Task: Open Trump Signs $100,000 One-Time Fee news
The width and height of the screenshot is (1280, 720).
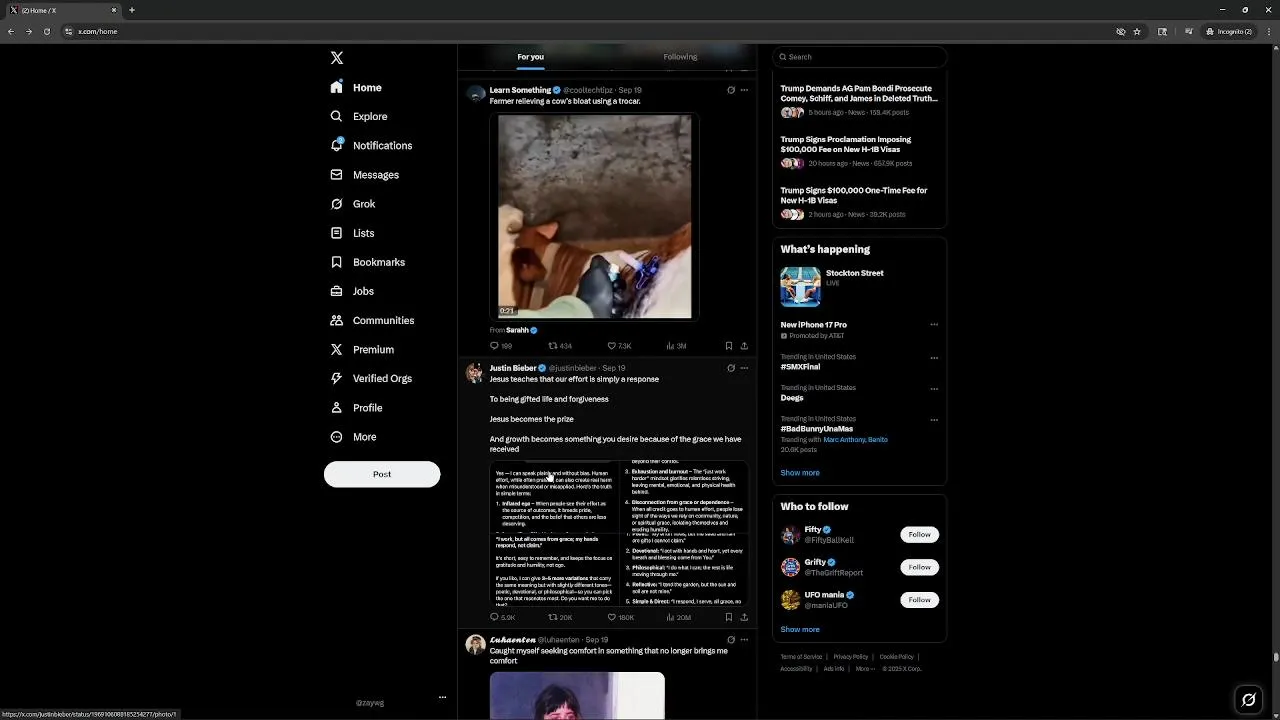Action: point(854,196)
